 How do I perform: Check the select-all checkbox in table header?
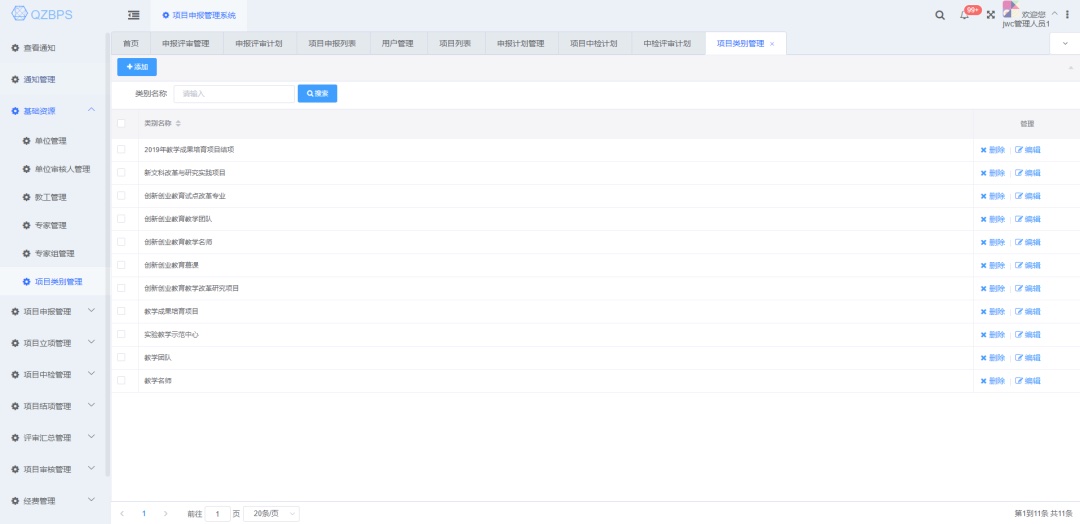coord(121,123)
